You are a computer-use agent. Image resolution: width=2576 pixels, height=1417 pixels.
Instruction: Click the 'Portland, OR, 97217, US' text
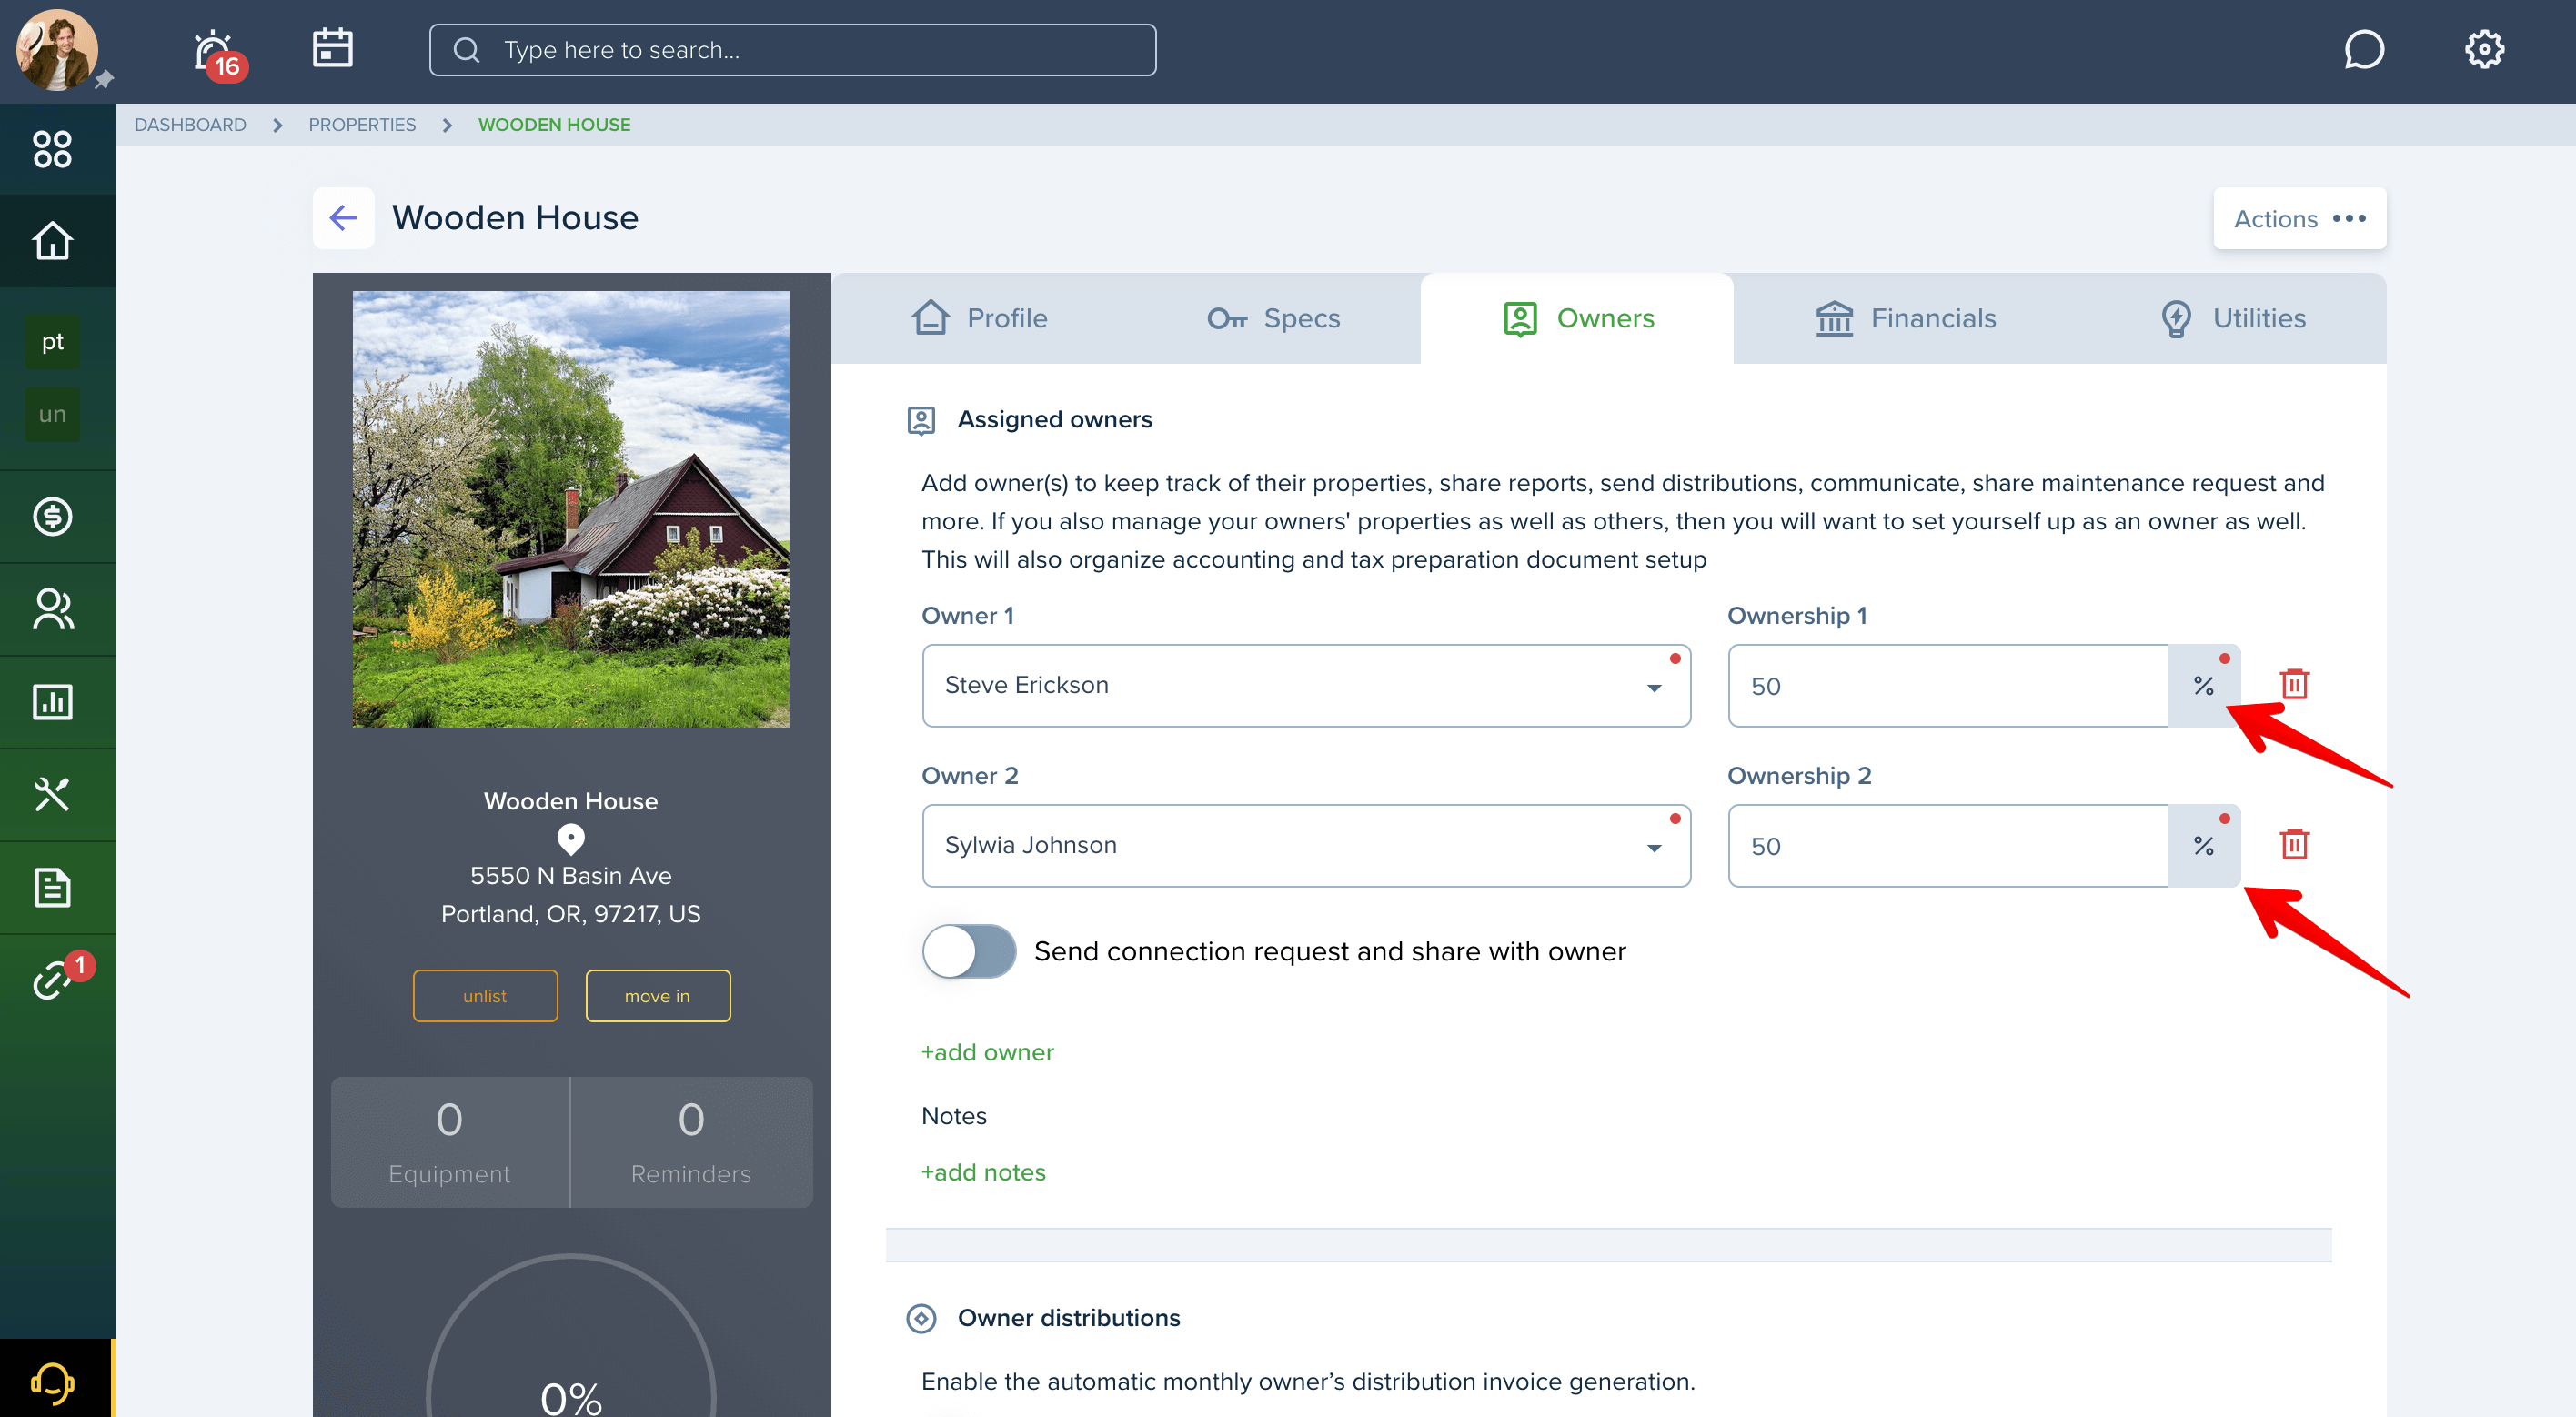571,914
